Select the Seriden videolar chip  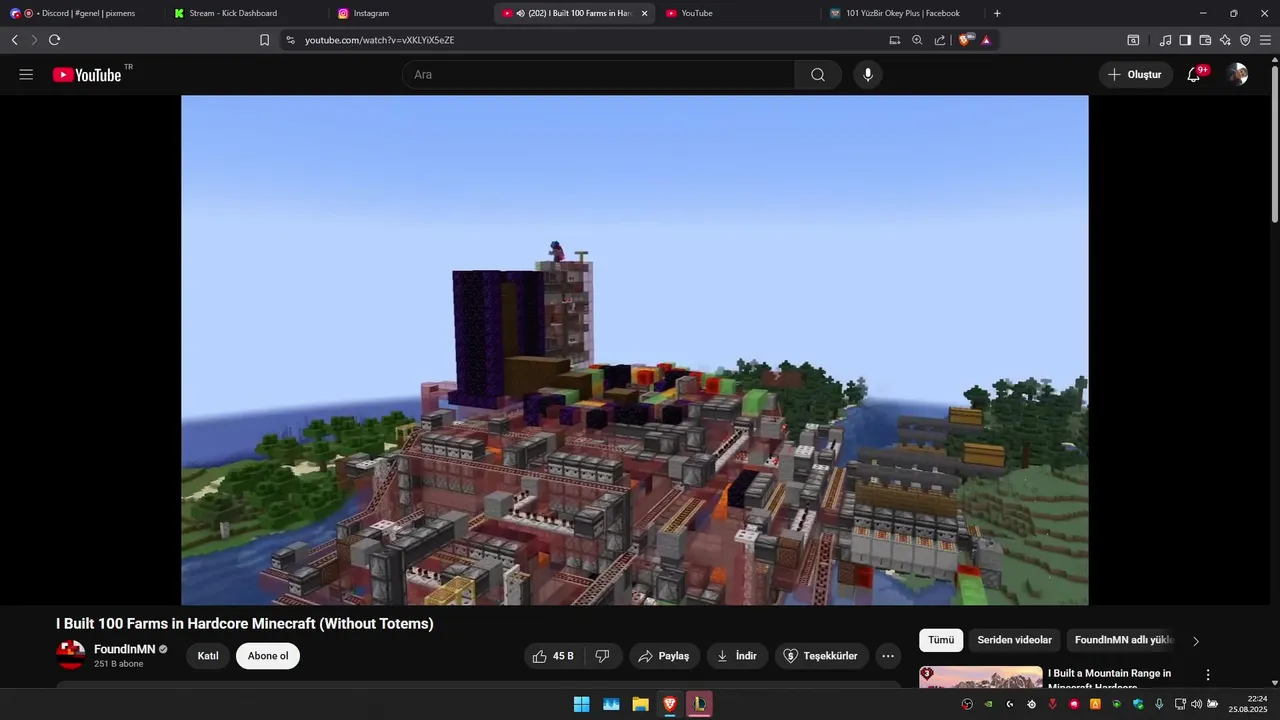click(x=1014, y=640)
